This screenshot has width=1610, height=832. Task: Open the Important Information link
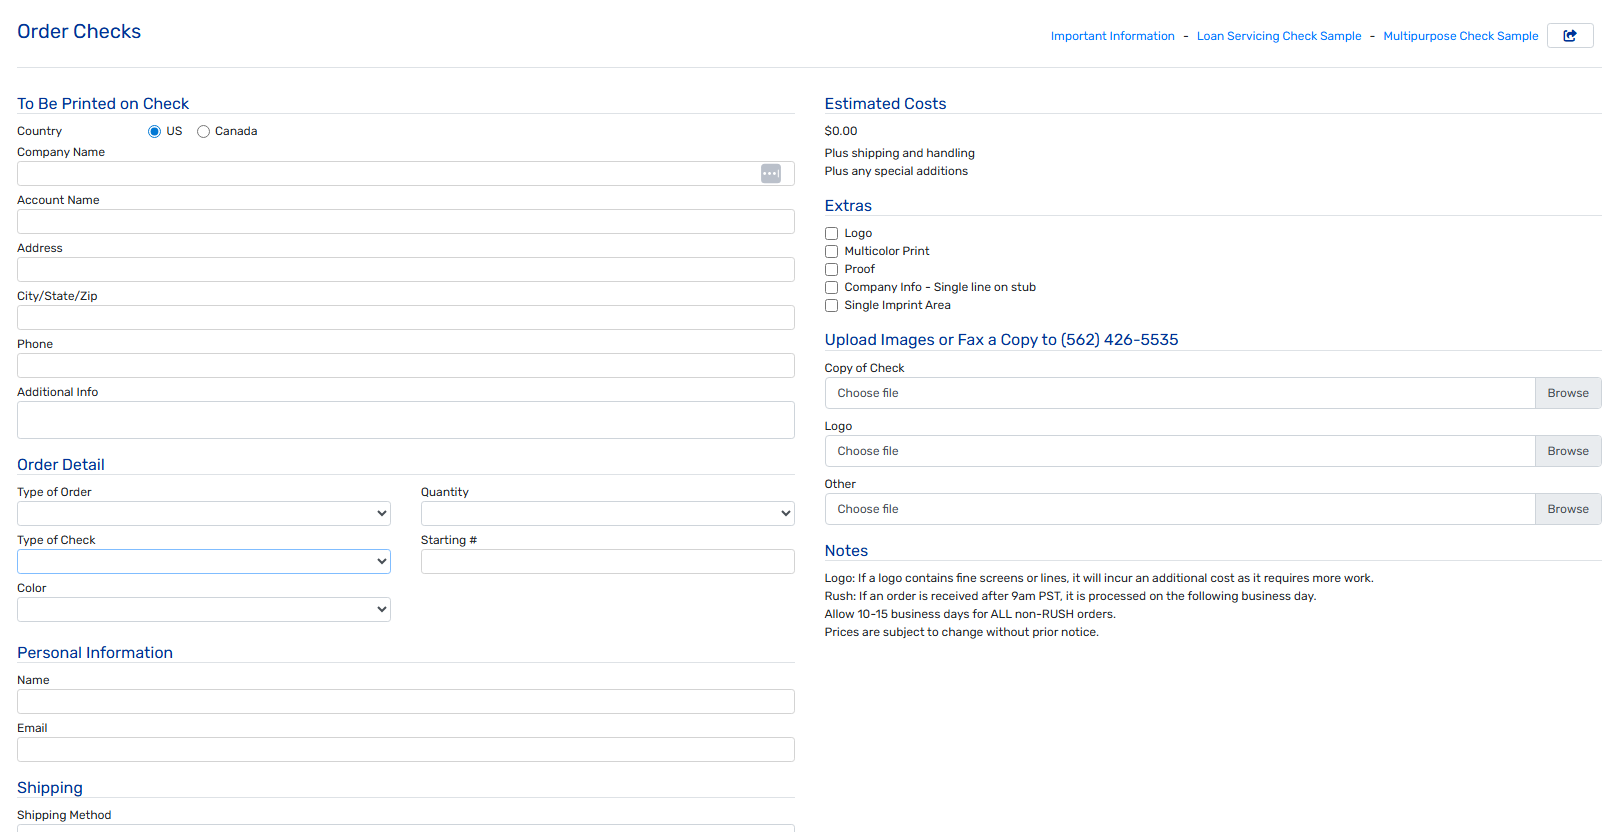pos(1112,36)
